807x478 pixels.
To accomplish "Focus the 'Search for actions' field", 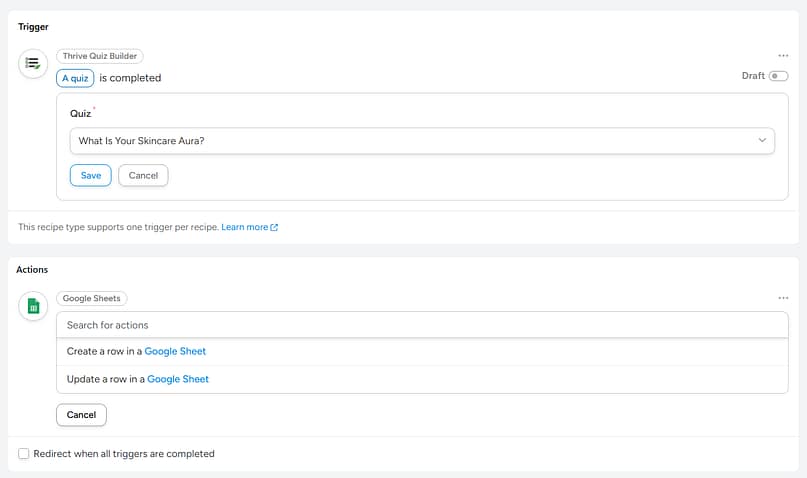I will 422,325.
